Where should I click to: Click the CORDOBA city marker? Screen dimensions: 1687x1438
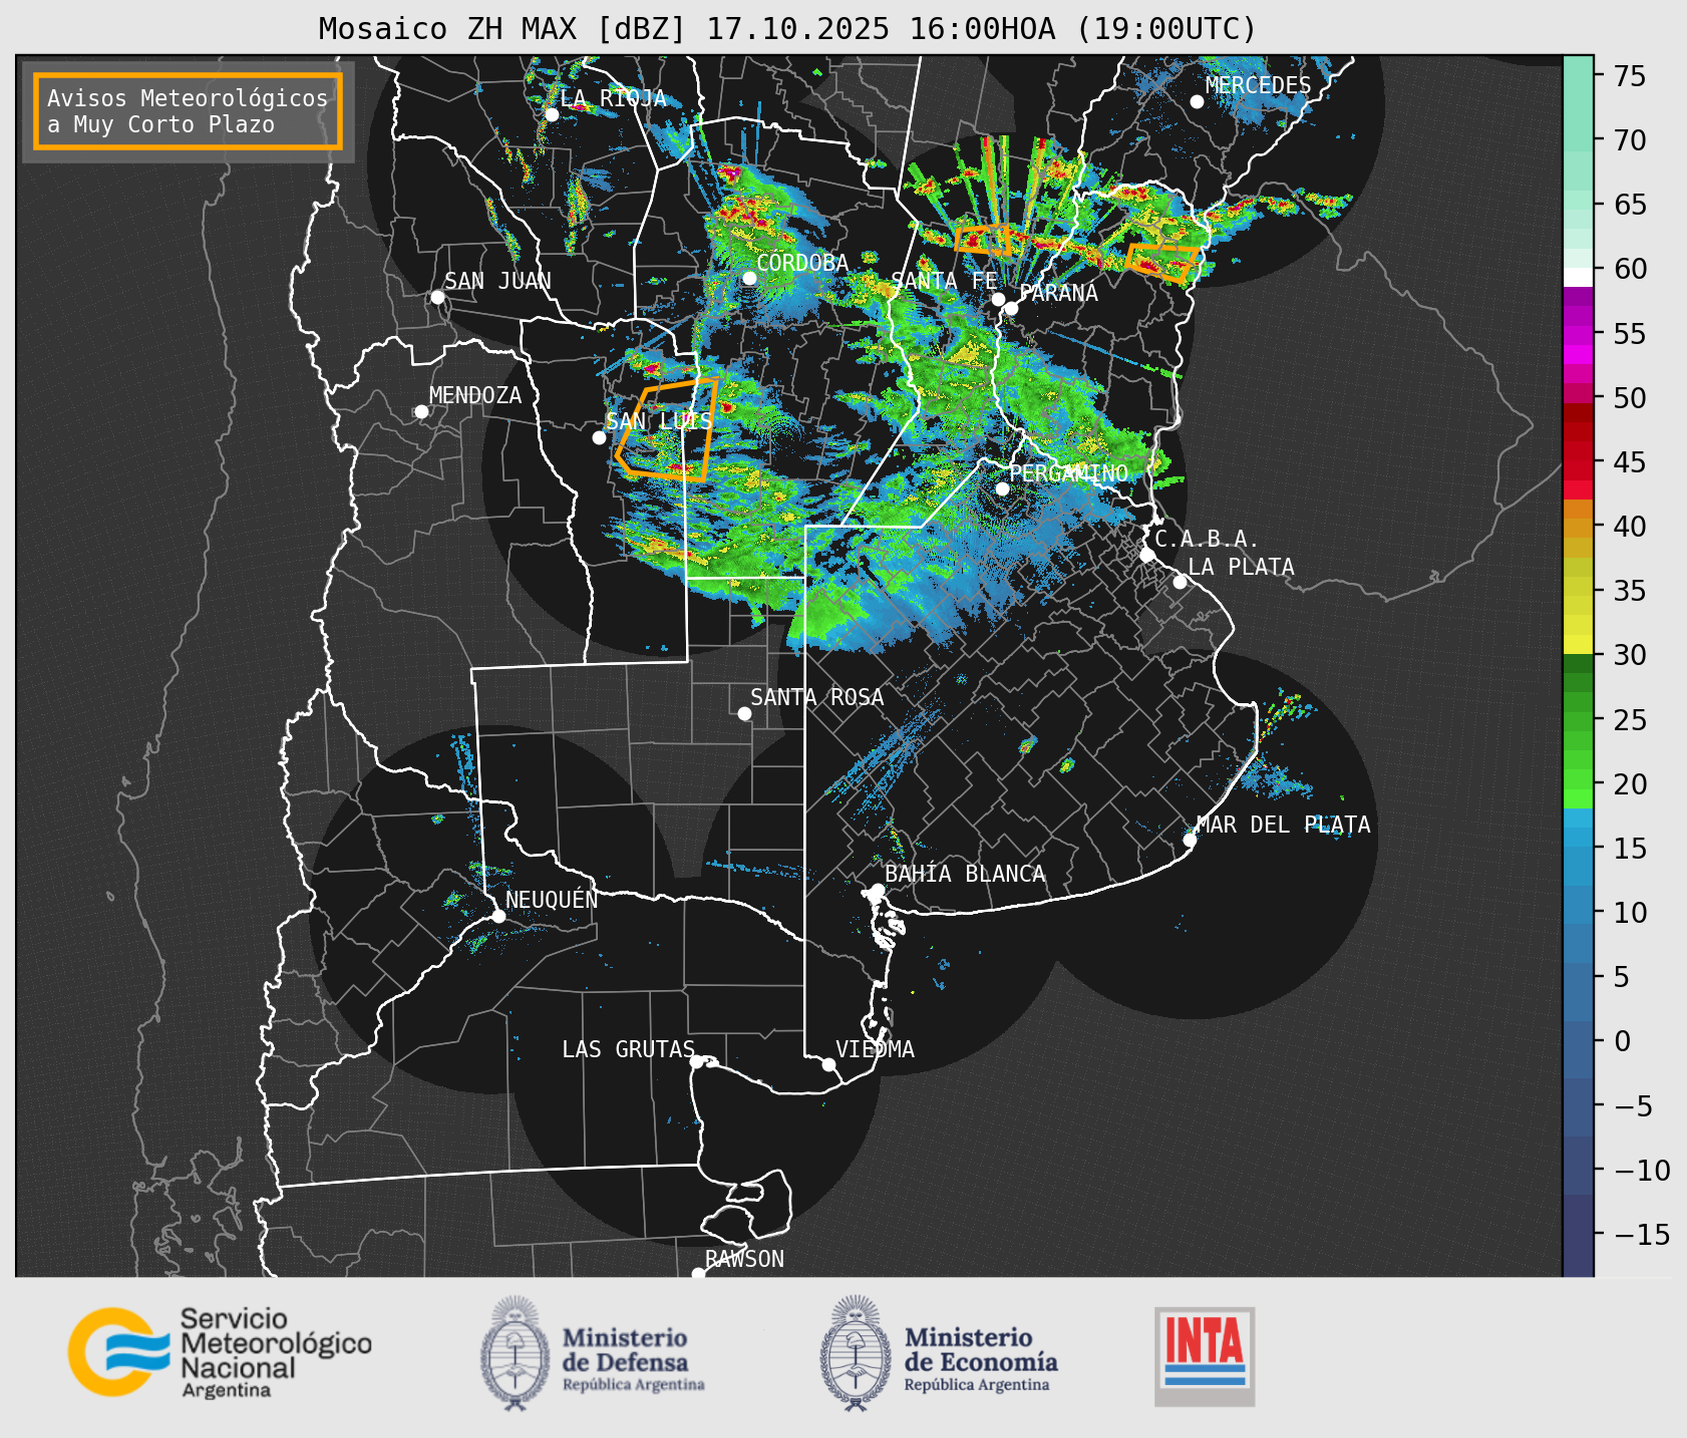coord(749,278)
